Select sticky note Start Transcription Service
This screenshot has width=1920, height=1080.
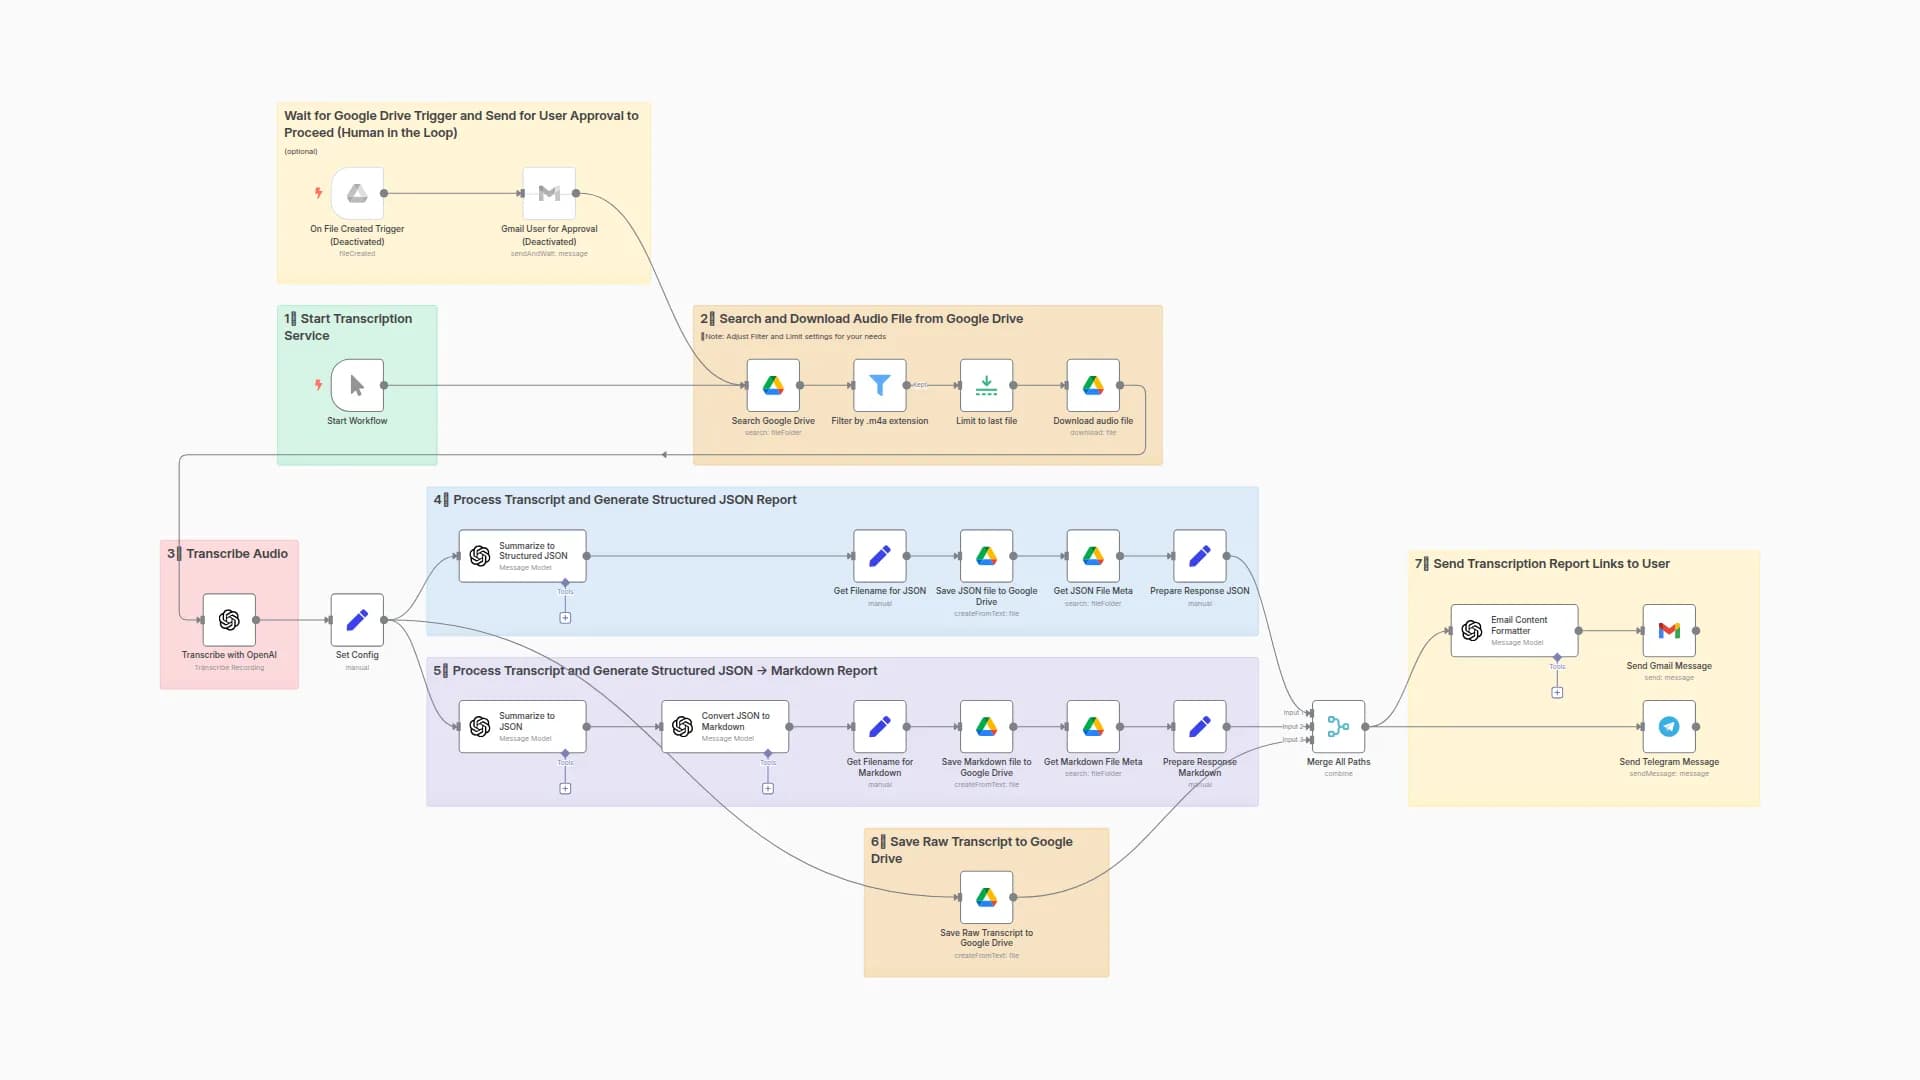pyautogui.click(x=357, y=385)
